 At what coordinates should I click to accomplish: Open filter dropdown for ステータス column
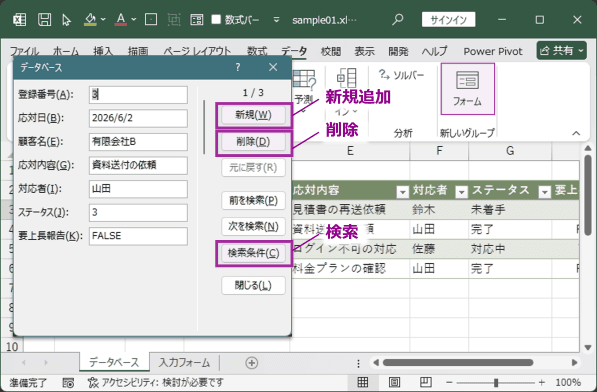544,192
